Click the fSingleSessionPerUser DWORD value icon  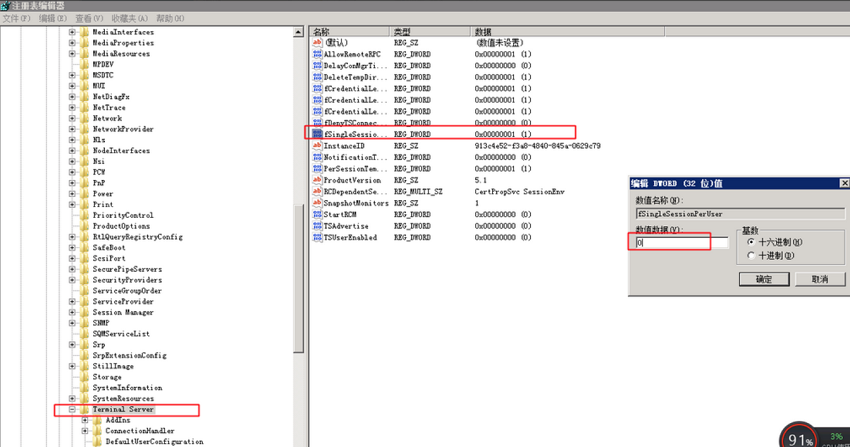(x=317, y=134)
